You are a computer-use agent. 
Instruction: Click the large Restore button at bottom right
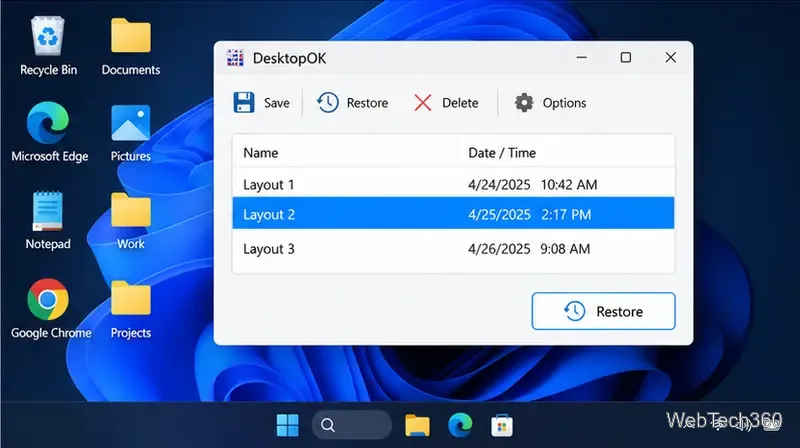tap(604, 311)
